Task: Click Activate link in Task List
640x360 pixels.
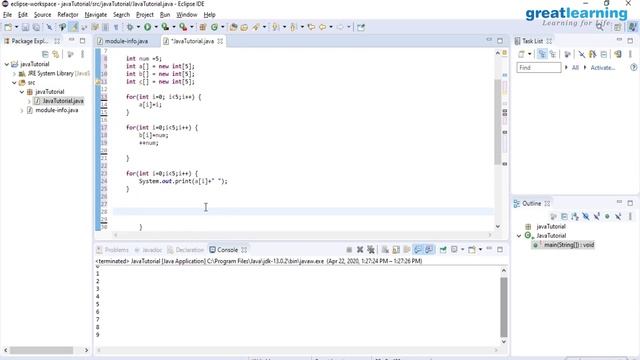Action: [603, 68]
